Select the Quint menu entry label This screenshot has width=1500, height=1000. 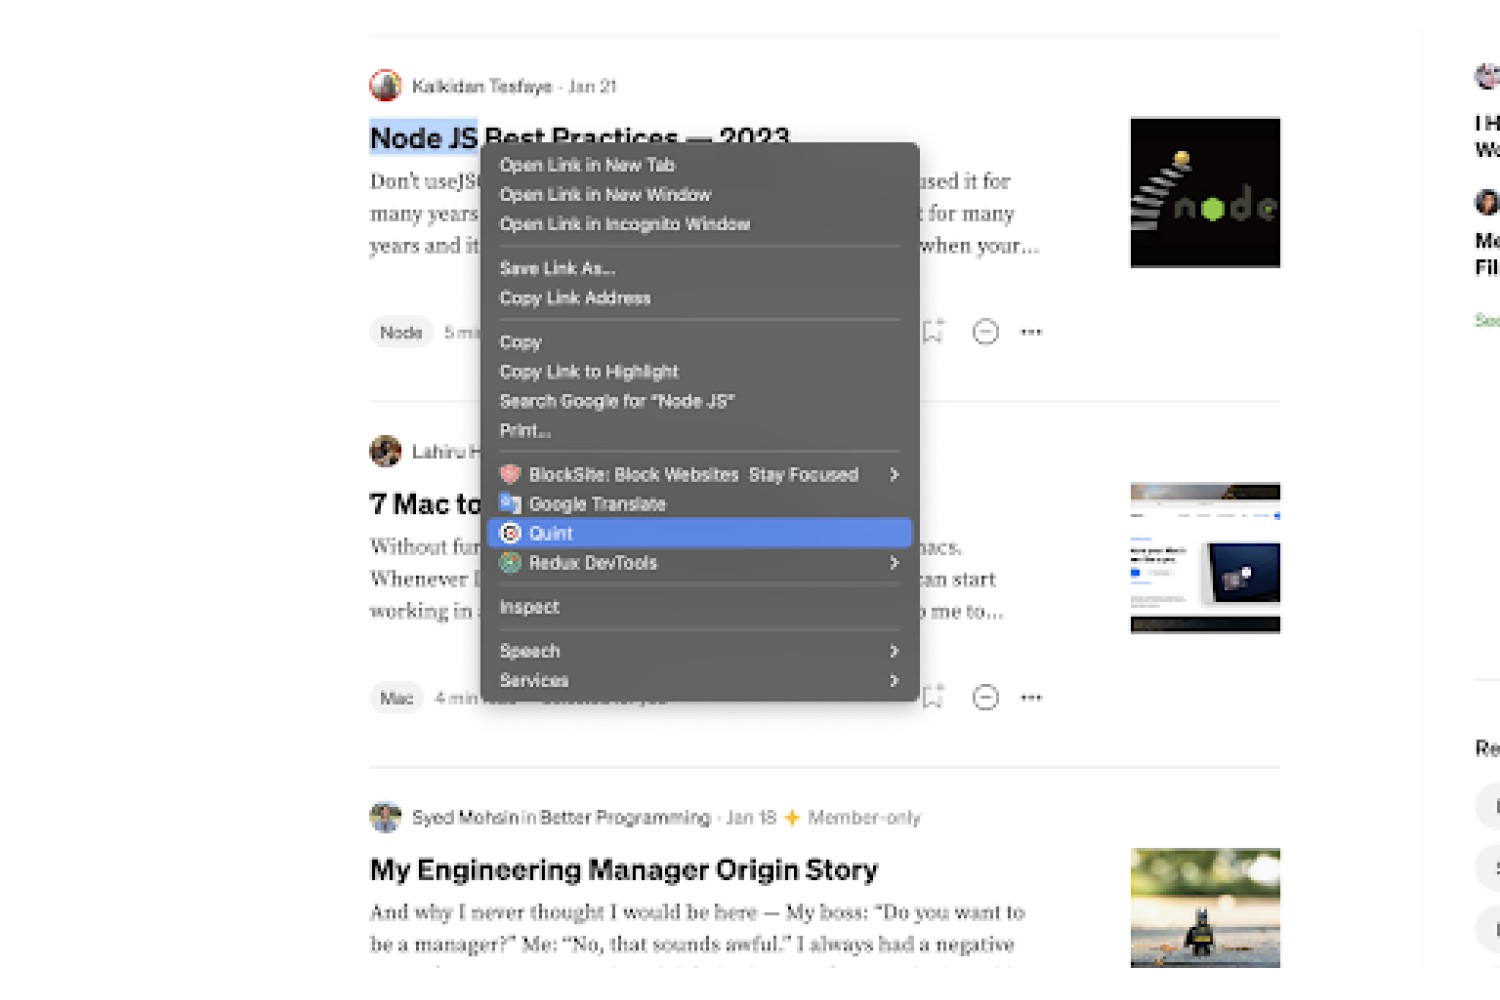551,533
